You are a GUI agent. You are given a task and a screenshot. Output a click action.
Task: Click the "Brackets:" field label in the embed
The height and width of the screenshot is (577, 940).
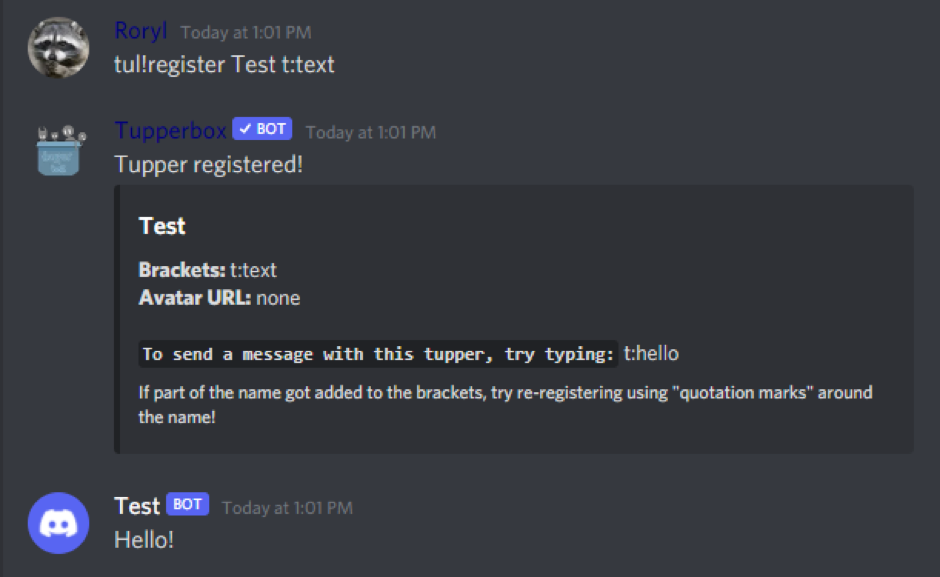(182, 270)
